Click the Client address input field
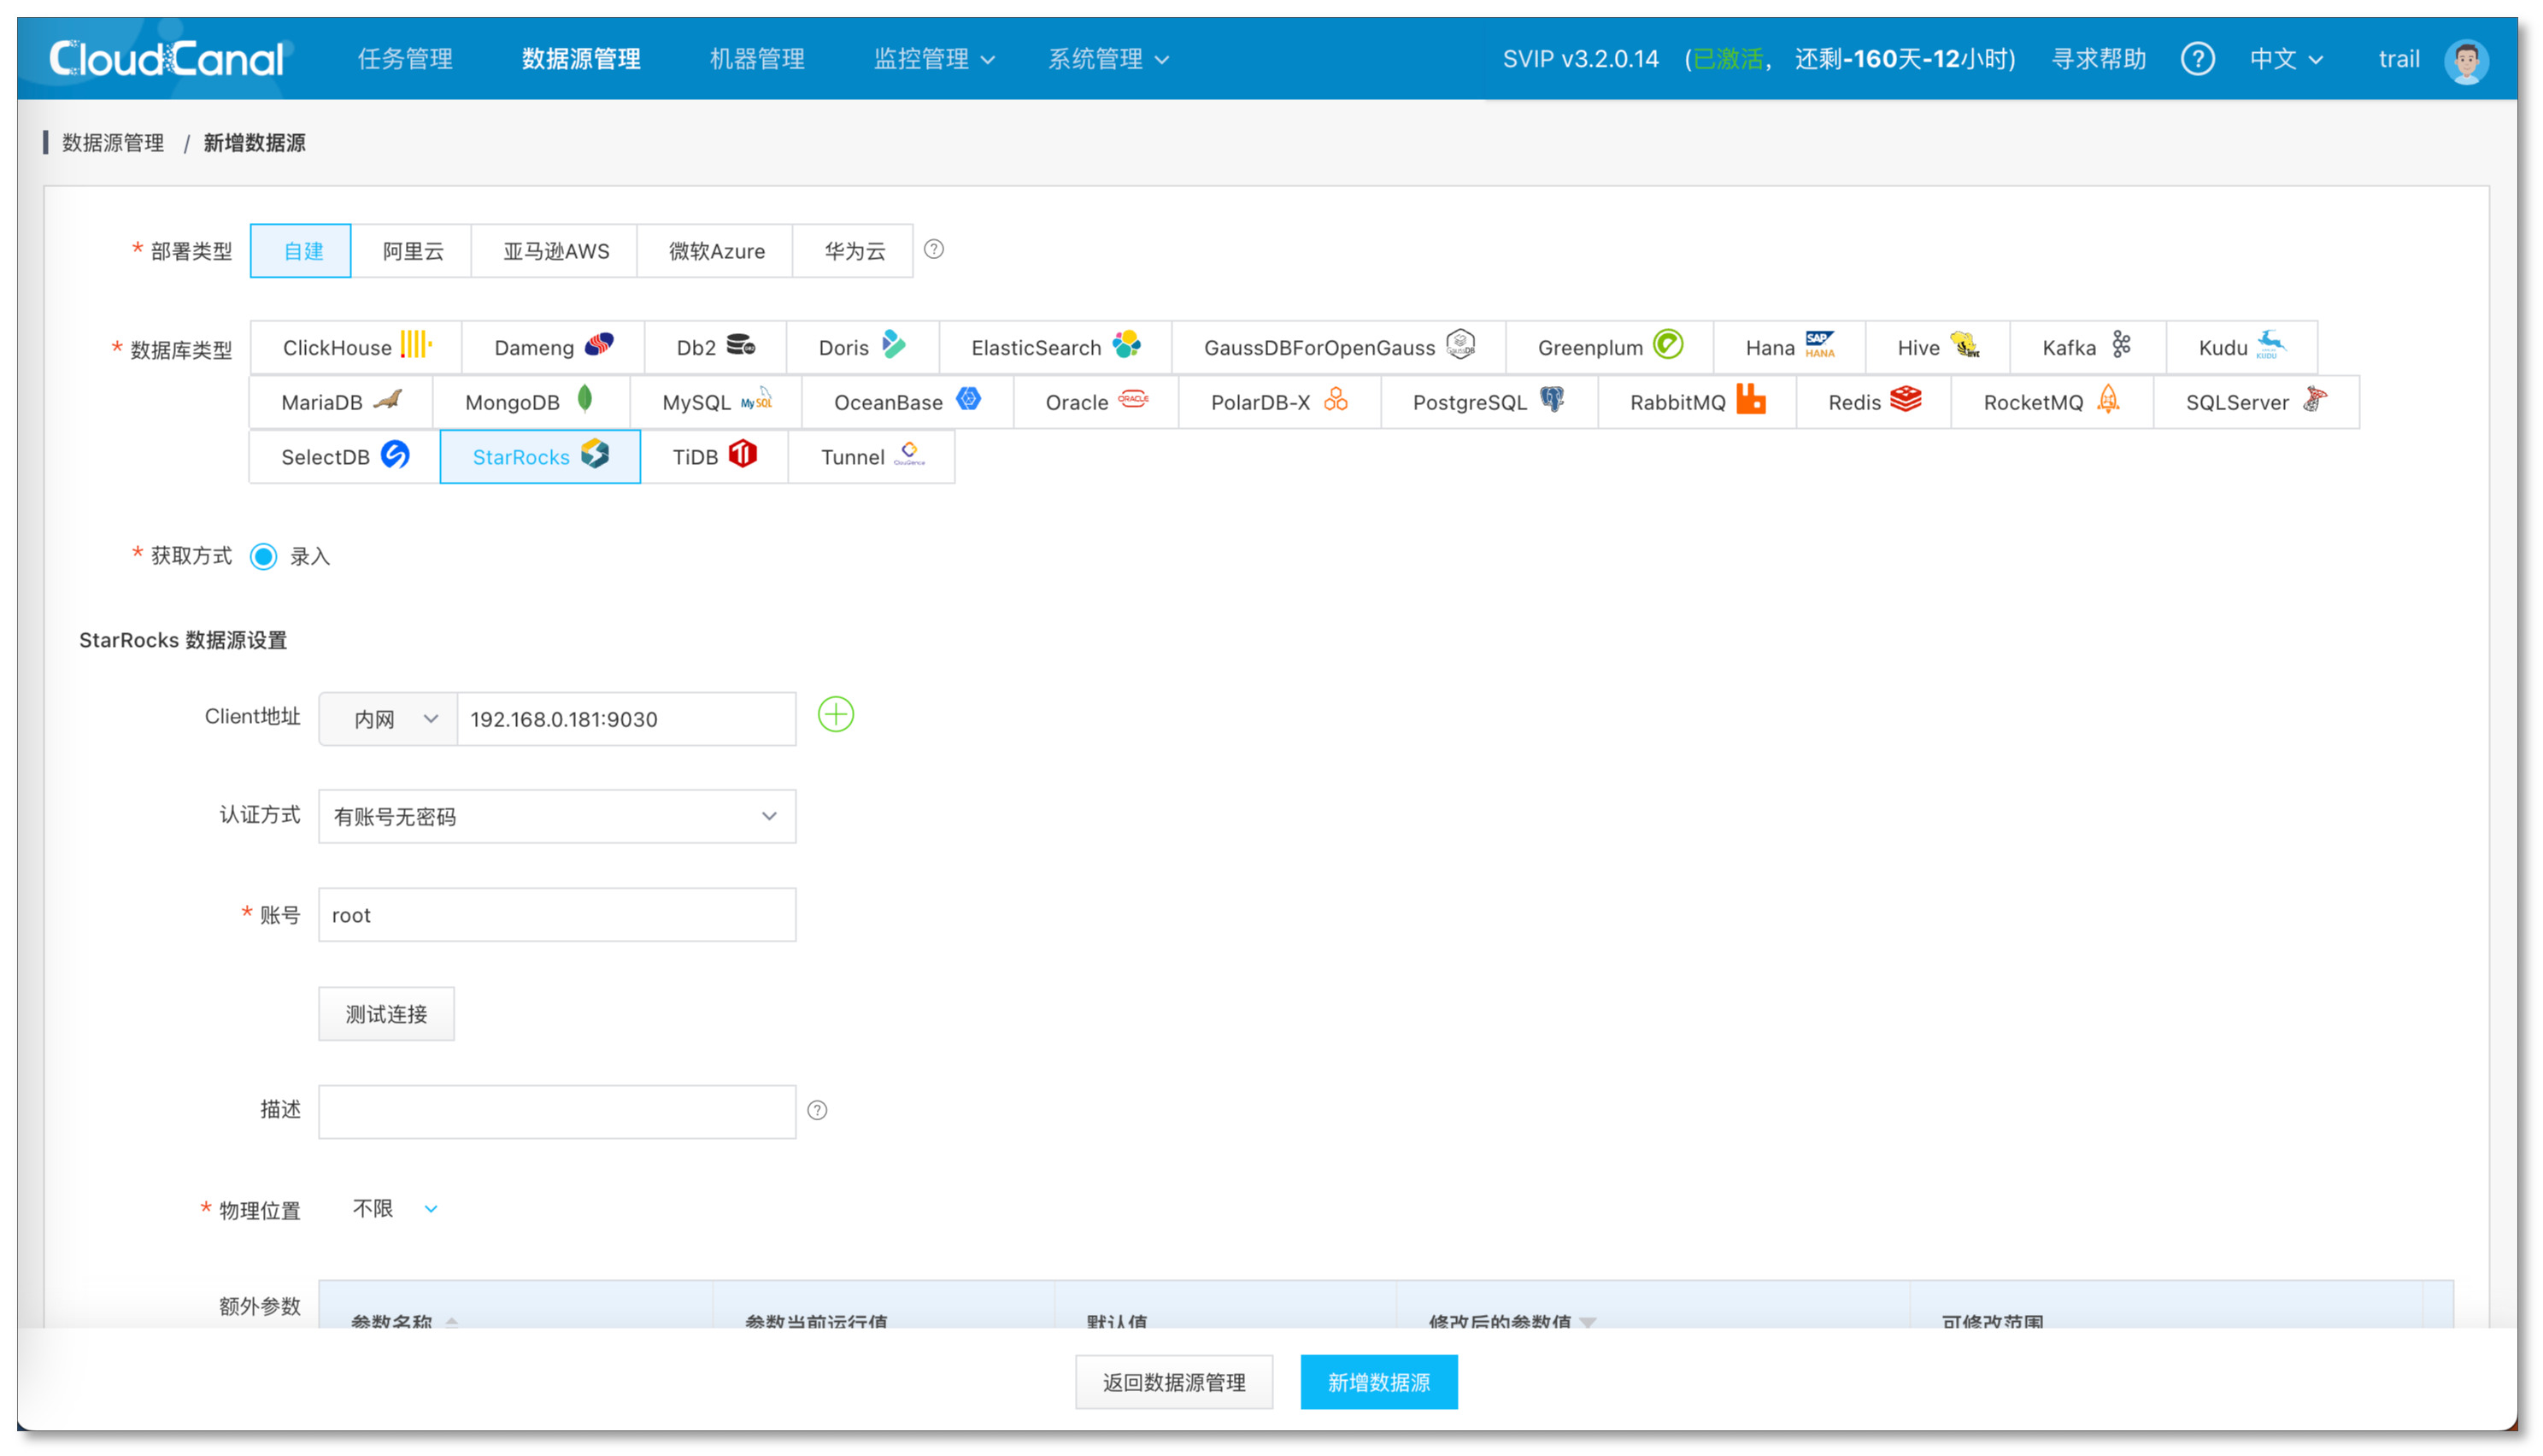This screenshot has width=2543, height=1456. point(626,719)
